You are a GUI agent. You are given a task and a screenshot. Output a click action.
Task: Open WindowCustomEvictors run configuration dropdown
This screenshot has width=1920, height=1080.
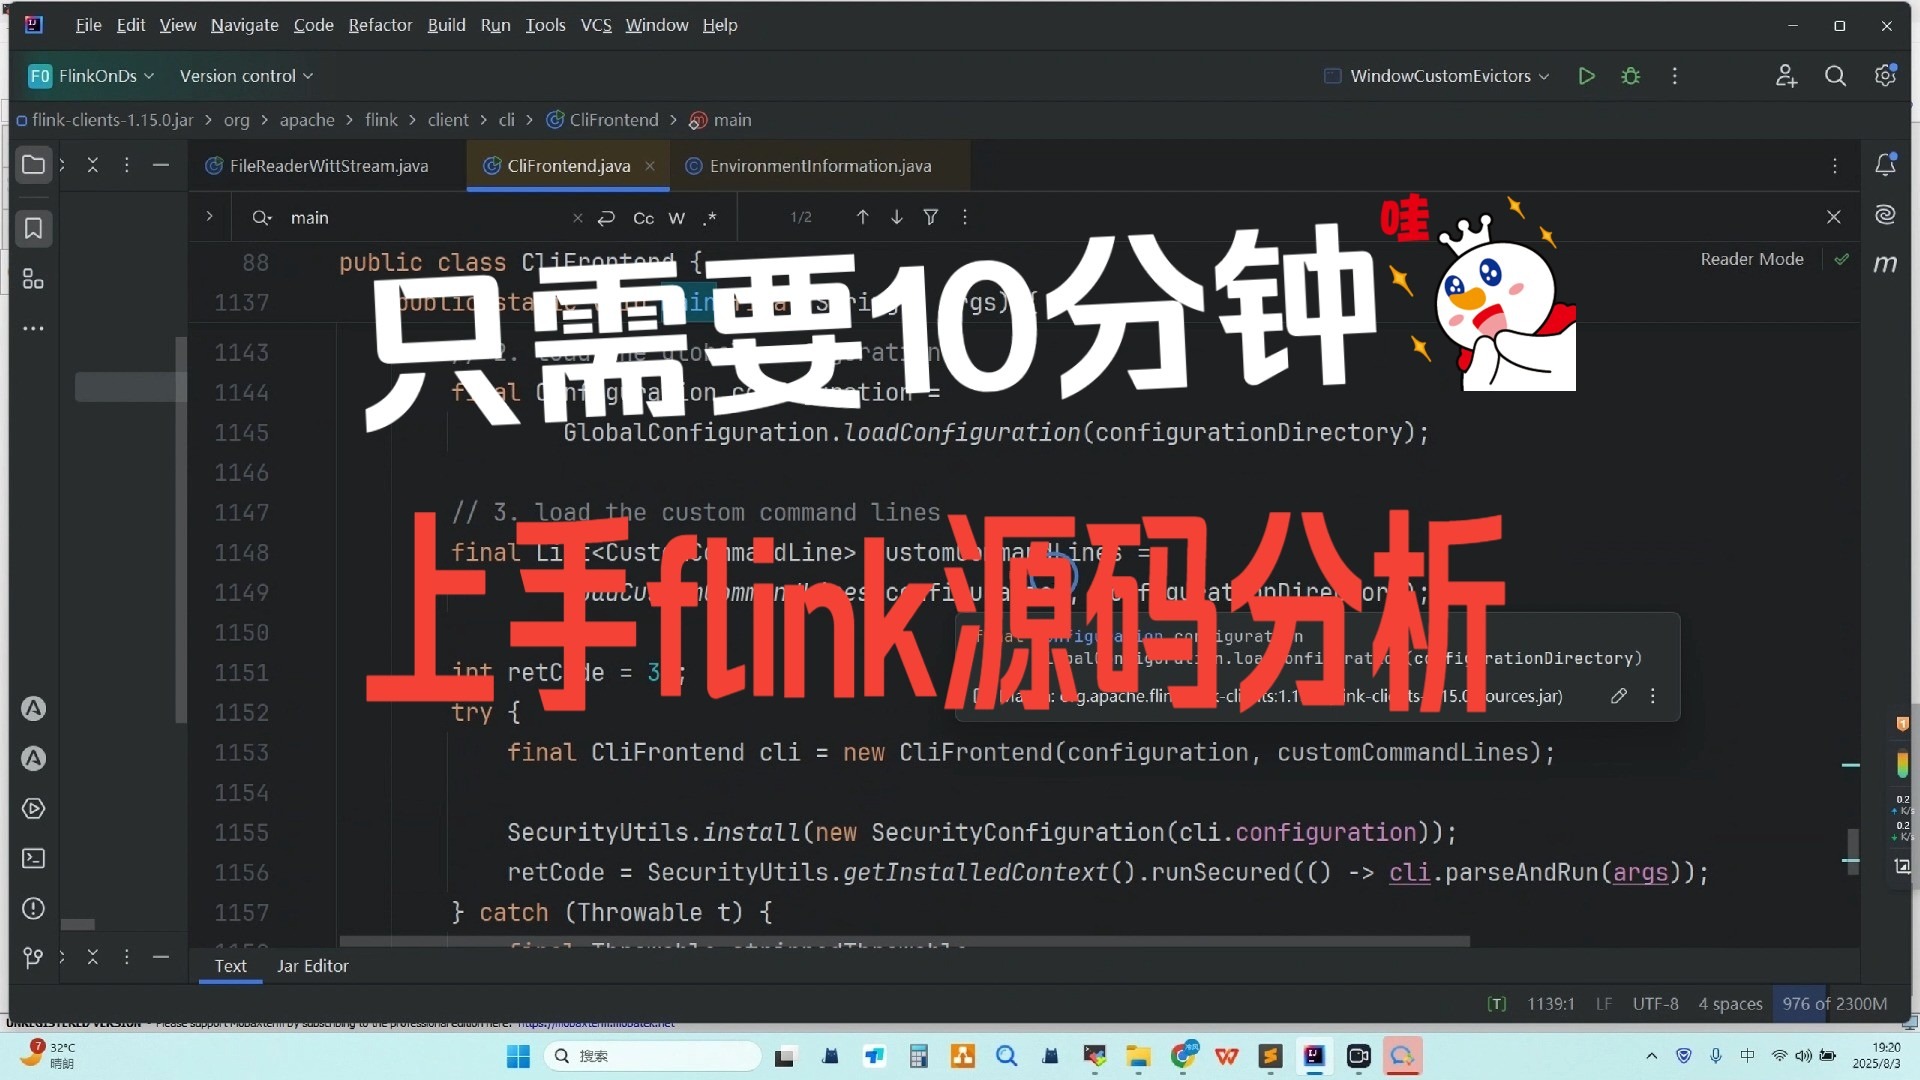(x=1437, y=76)
